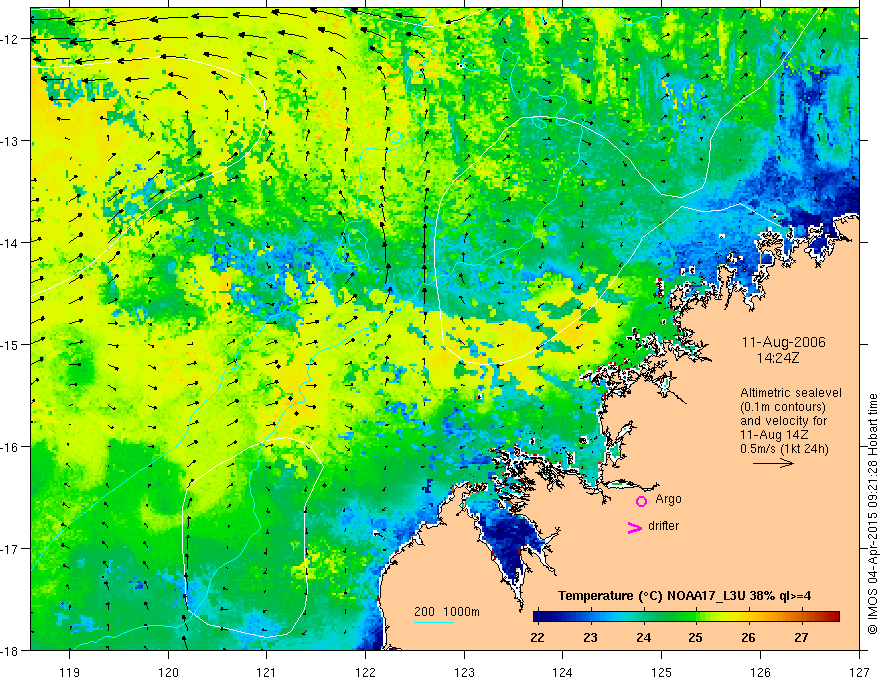The width and height of the screenshot is (880, 680).
Task: Click the '(0.1m contours)' caption line
Action: click(x=783, y=407)
